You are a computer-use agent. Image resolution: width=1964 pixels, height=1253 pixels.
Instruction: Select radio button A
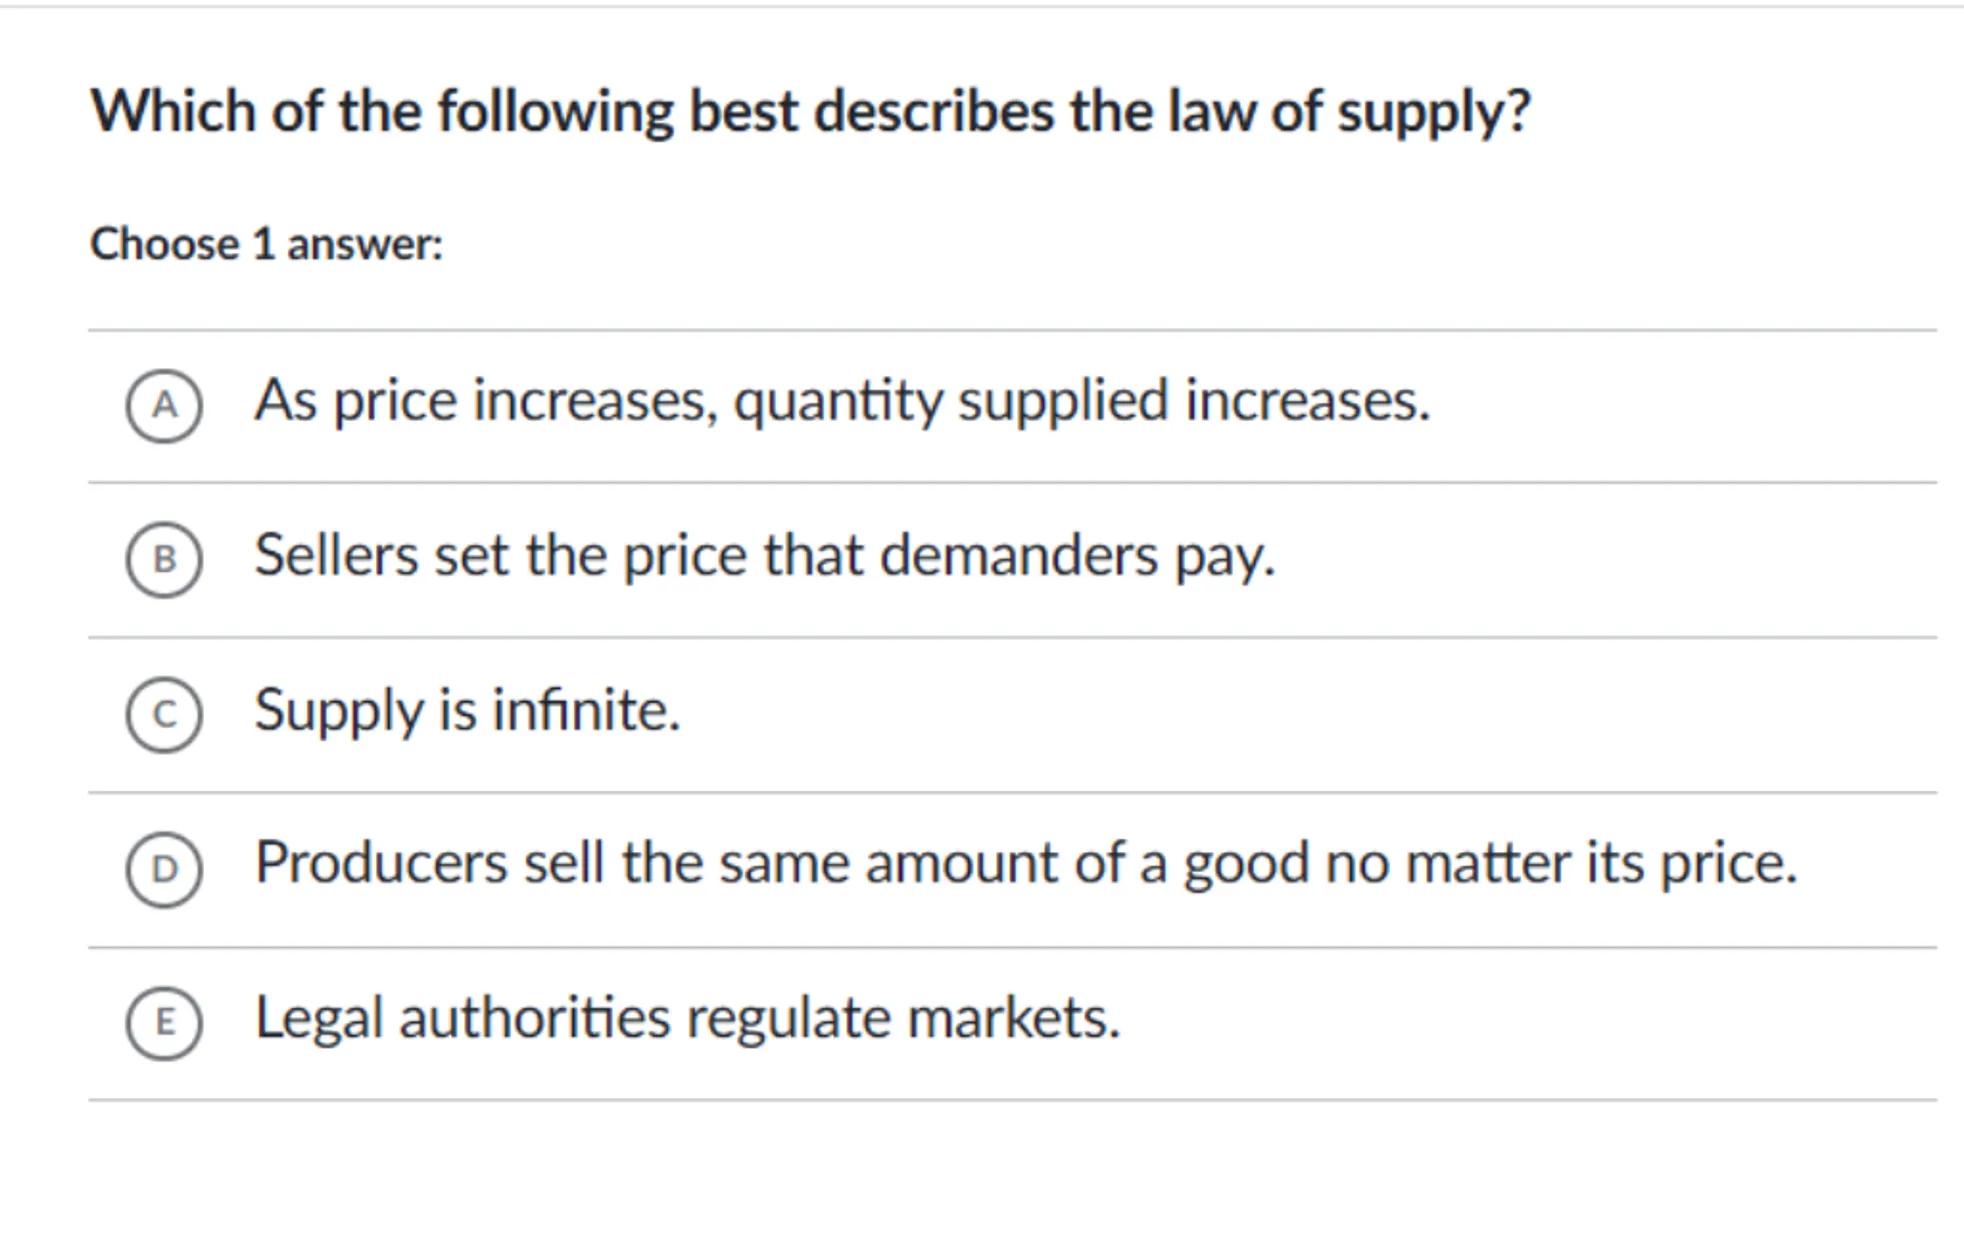[164, 405]
